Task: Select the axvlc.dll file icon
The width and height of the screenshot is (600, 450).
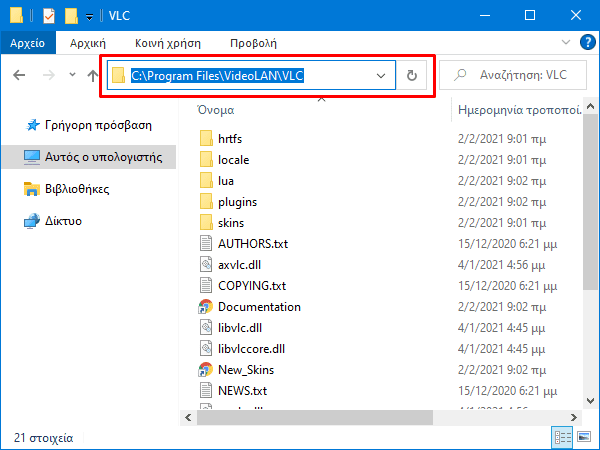Action: [206, 265]
